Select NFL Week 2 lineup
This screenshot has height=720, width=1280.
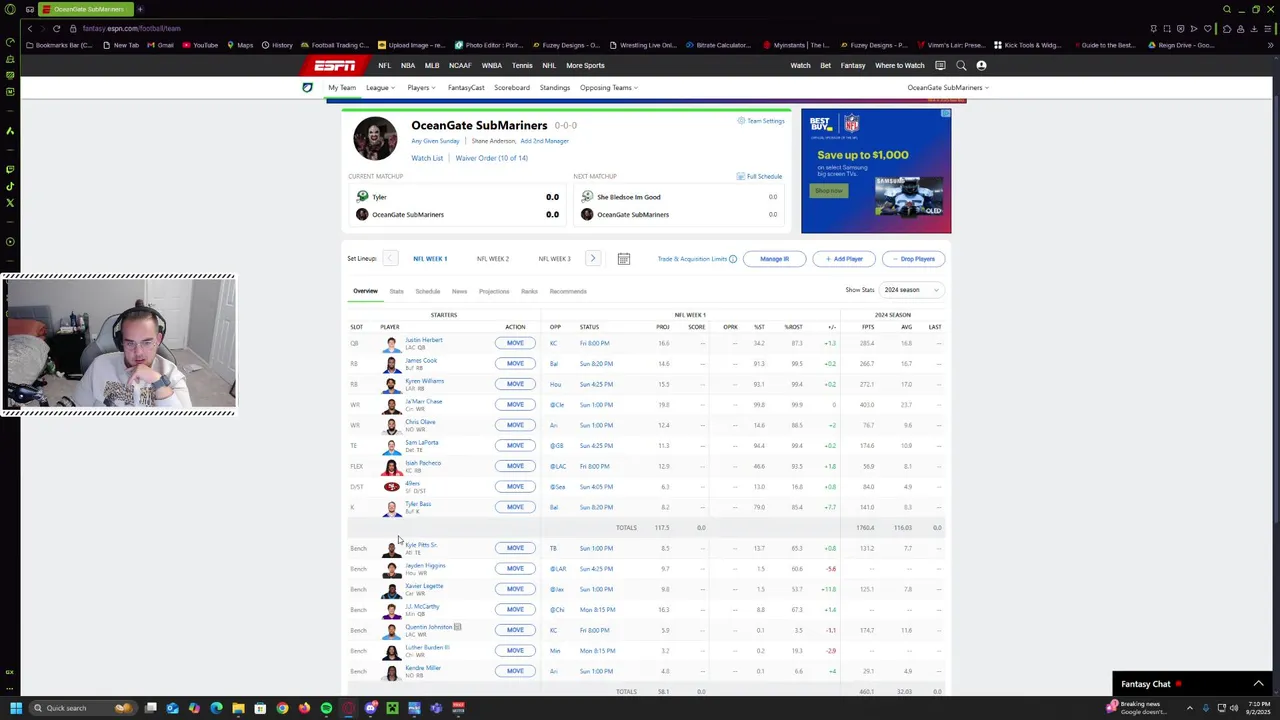(492, 259)
